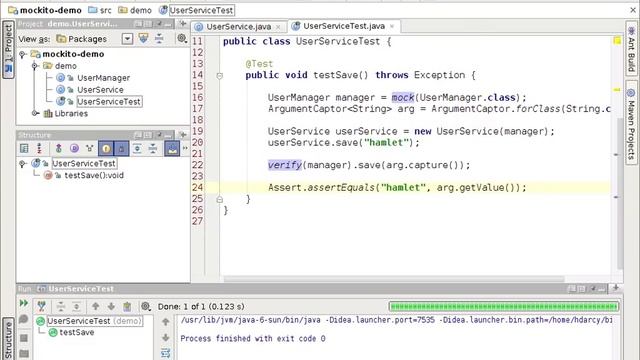Toggle Autoscroll to source in Structure toolbar
640x360 pixels.
pyautogui.click(x=172, y=149)
